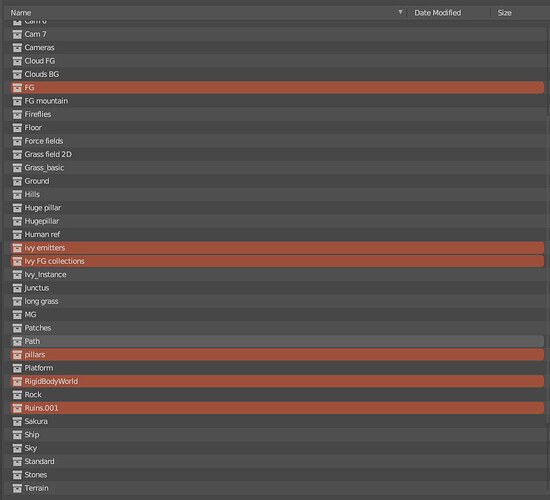Click the collection icon beside FG mountain
Screen dimensions: 550x500
[17, 101]
